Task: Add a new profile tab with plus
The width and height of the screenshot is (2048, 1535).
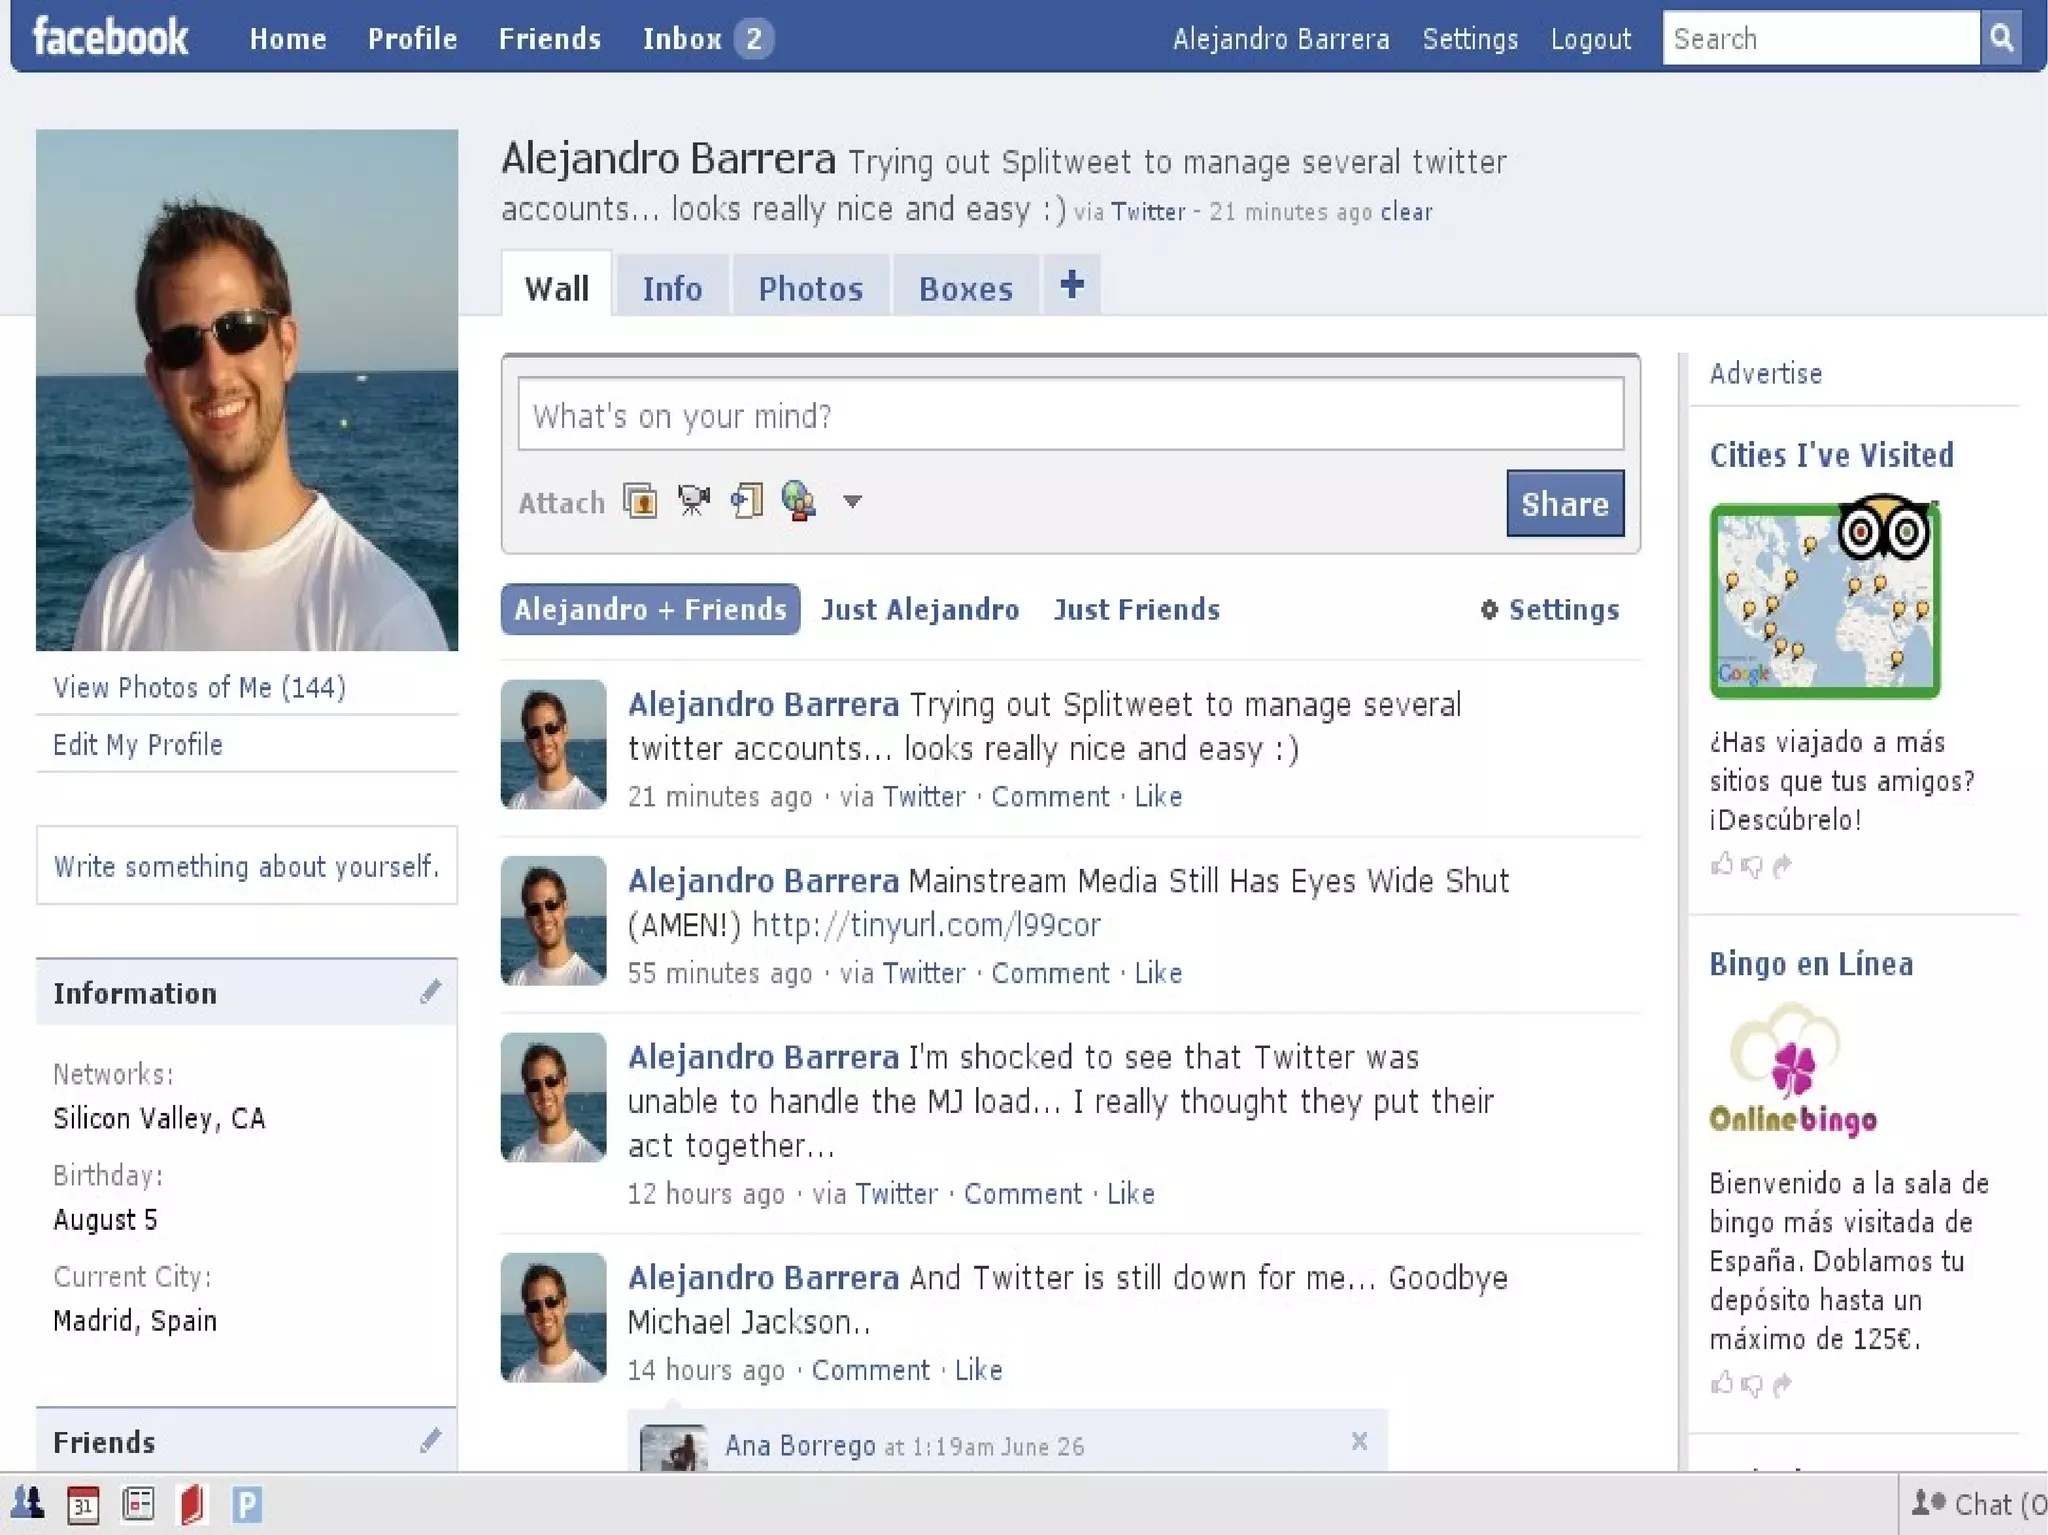Action: pyautogui.click(x=1072, y=286)
